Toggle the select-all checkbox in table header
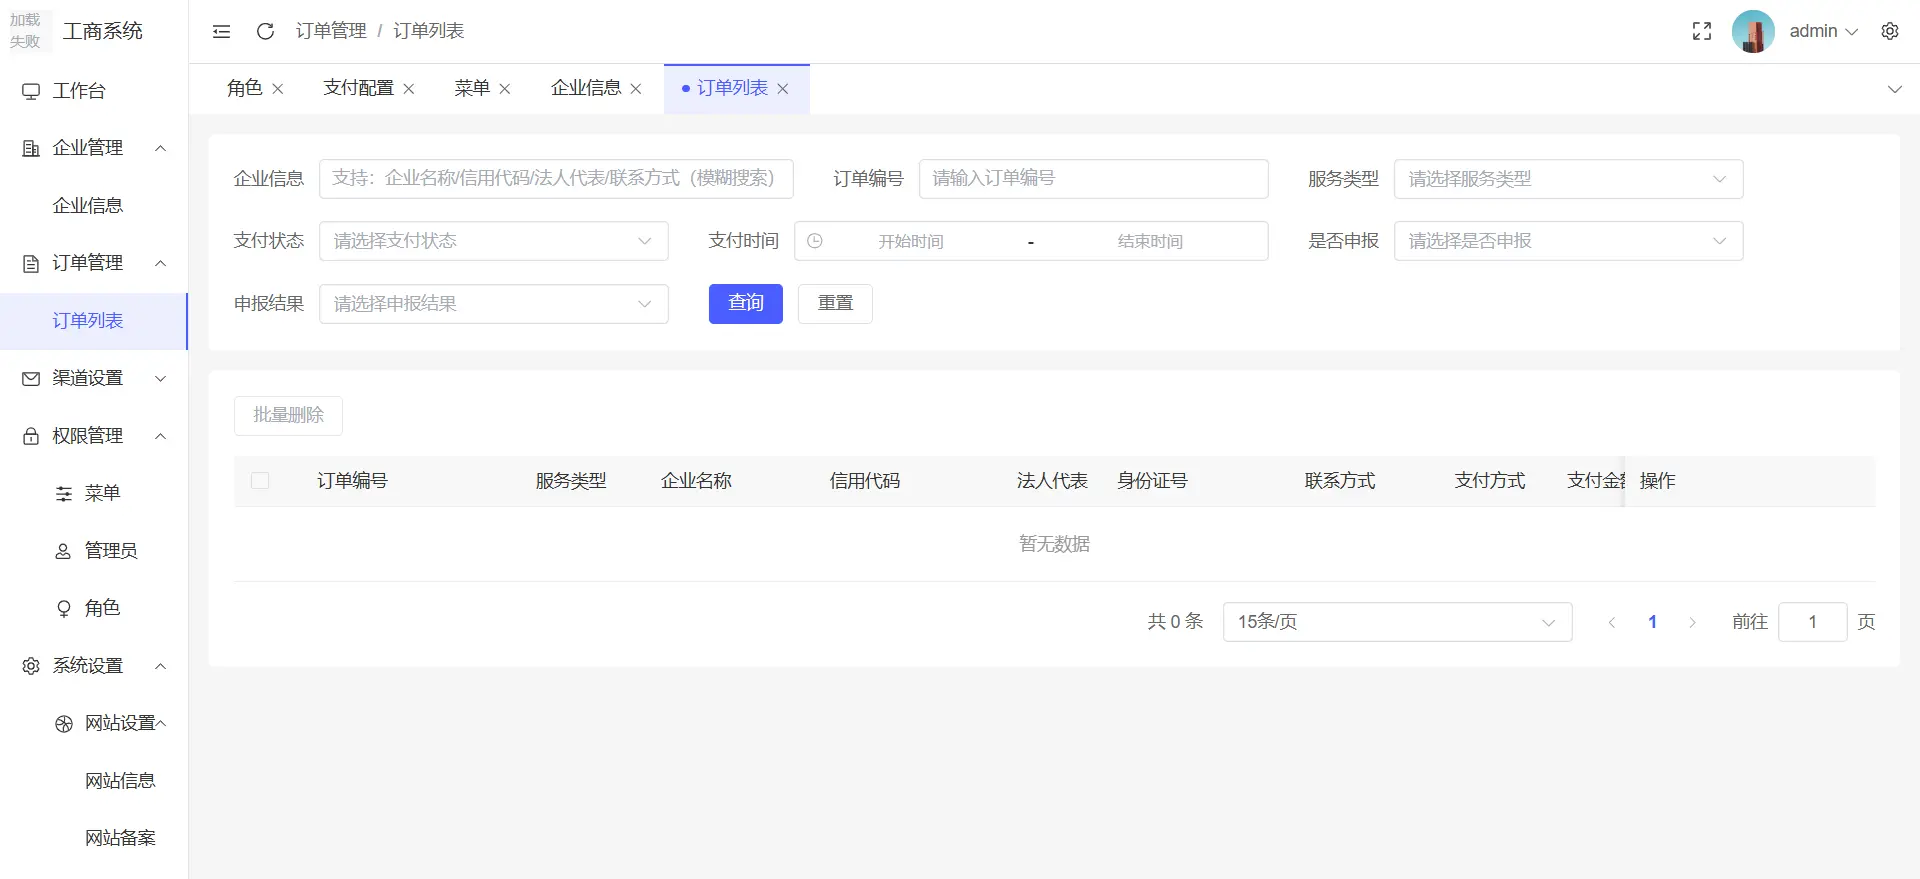 tap(260, 481)
